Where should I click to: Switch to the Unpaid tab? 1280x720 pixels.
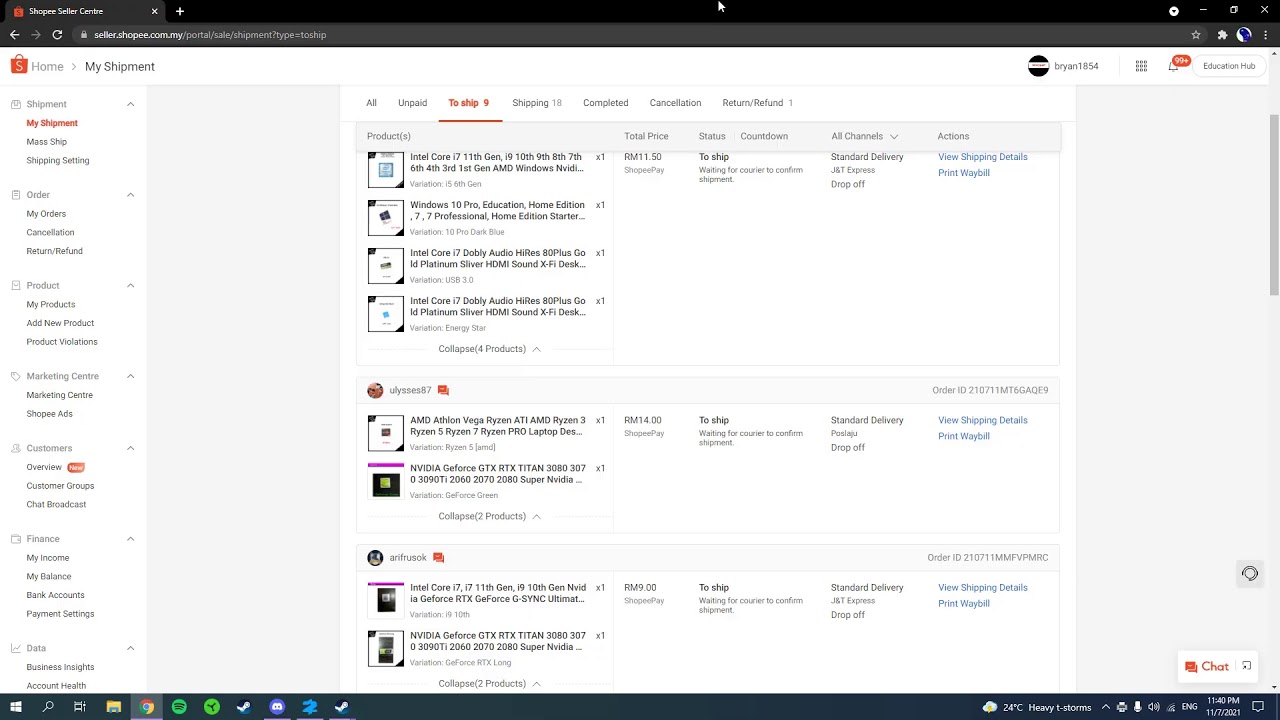412,103
